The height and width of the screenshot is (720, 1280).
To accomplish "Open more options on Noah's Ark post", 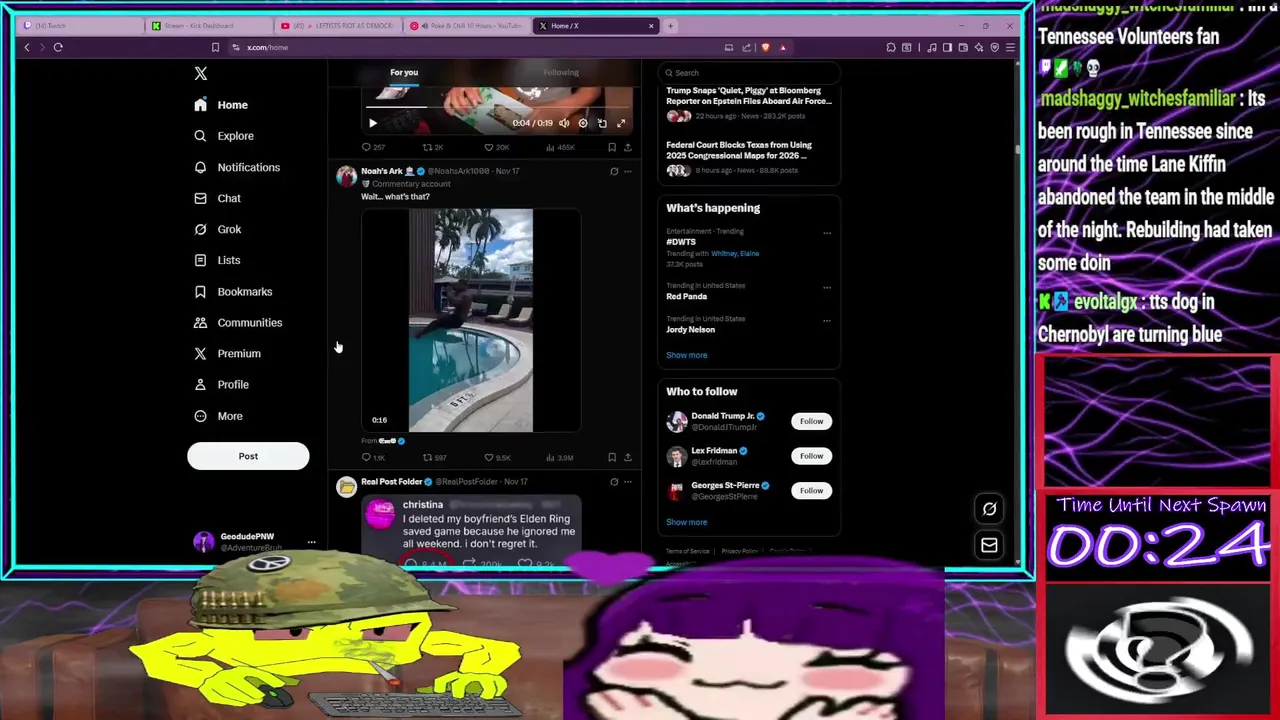I will pyautogui.click(x=628, y=171).
